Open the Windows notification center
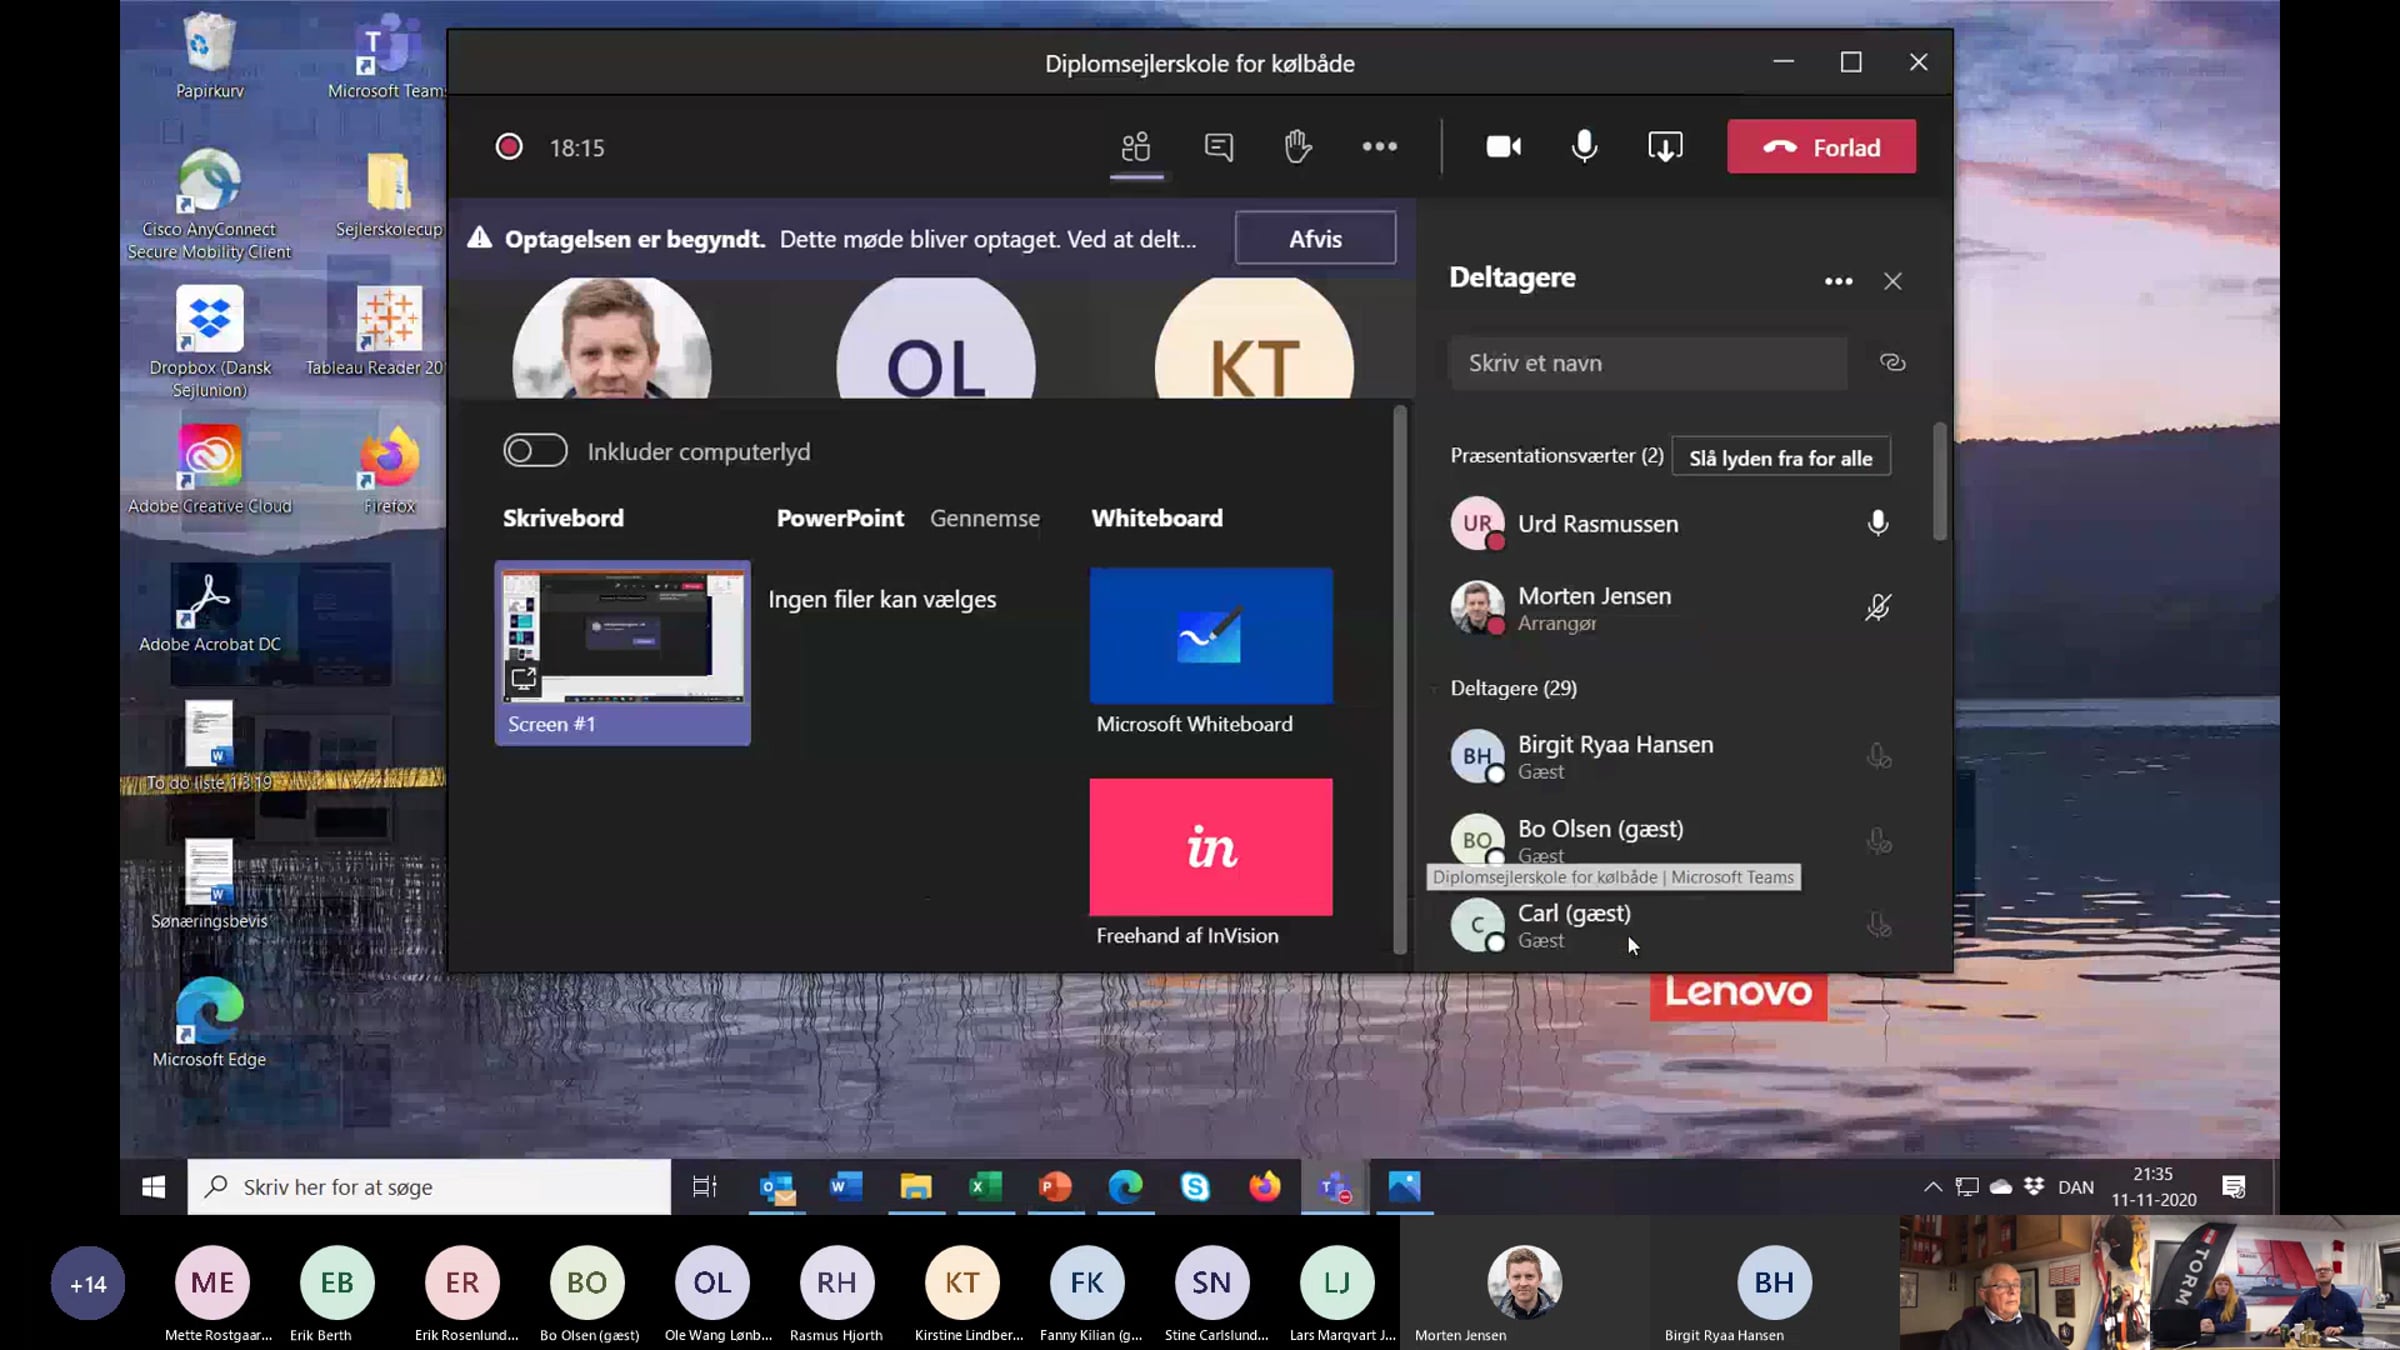 pos(2233,1187)
